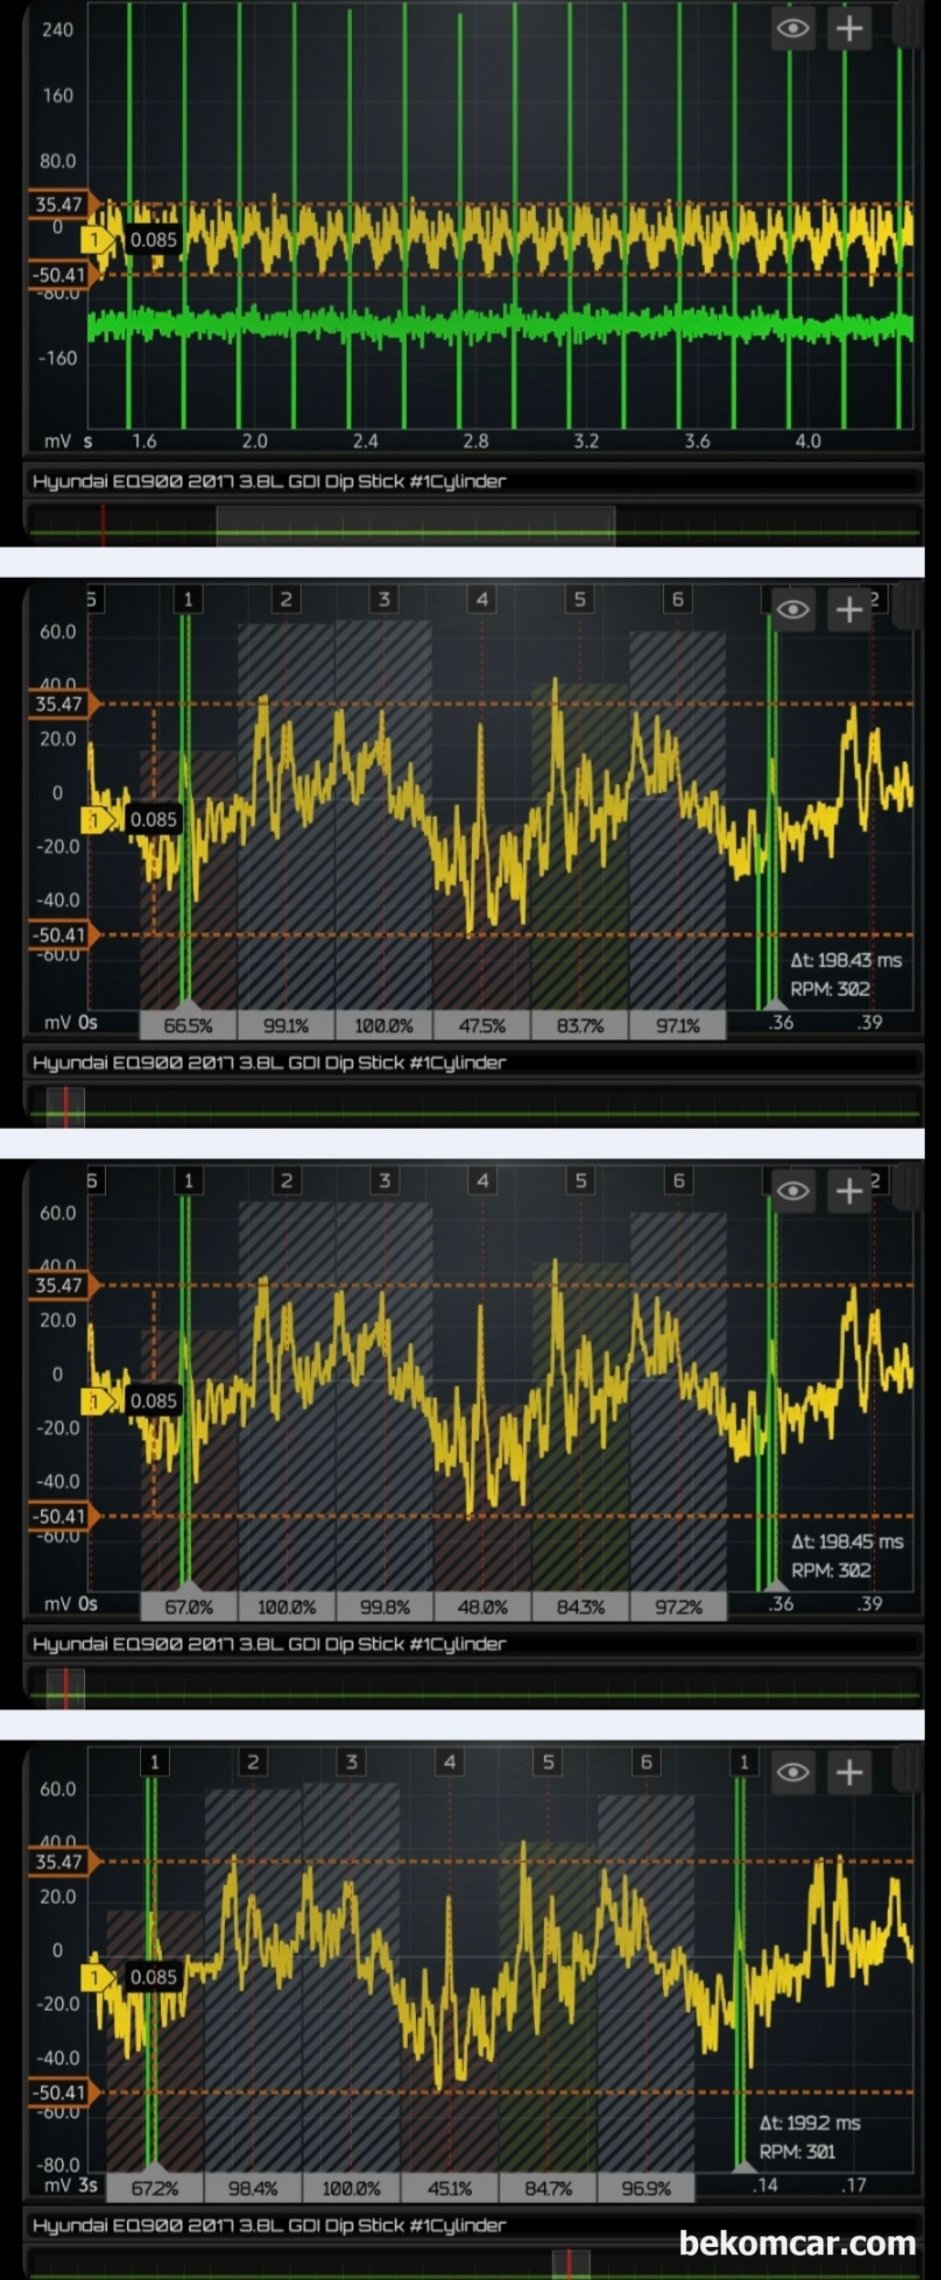The height and width of the screenshot is (2280, 941).
Task: Click the 97.1% cylinder contribution cell
Action: tap(678, 1025)
